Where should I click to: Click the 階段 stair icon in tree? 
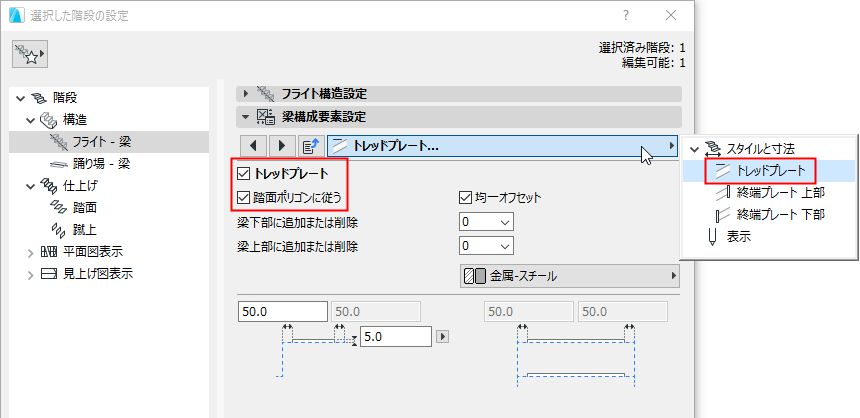point(40,98)
